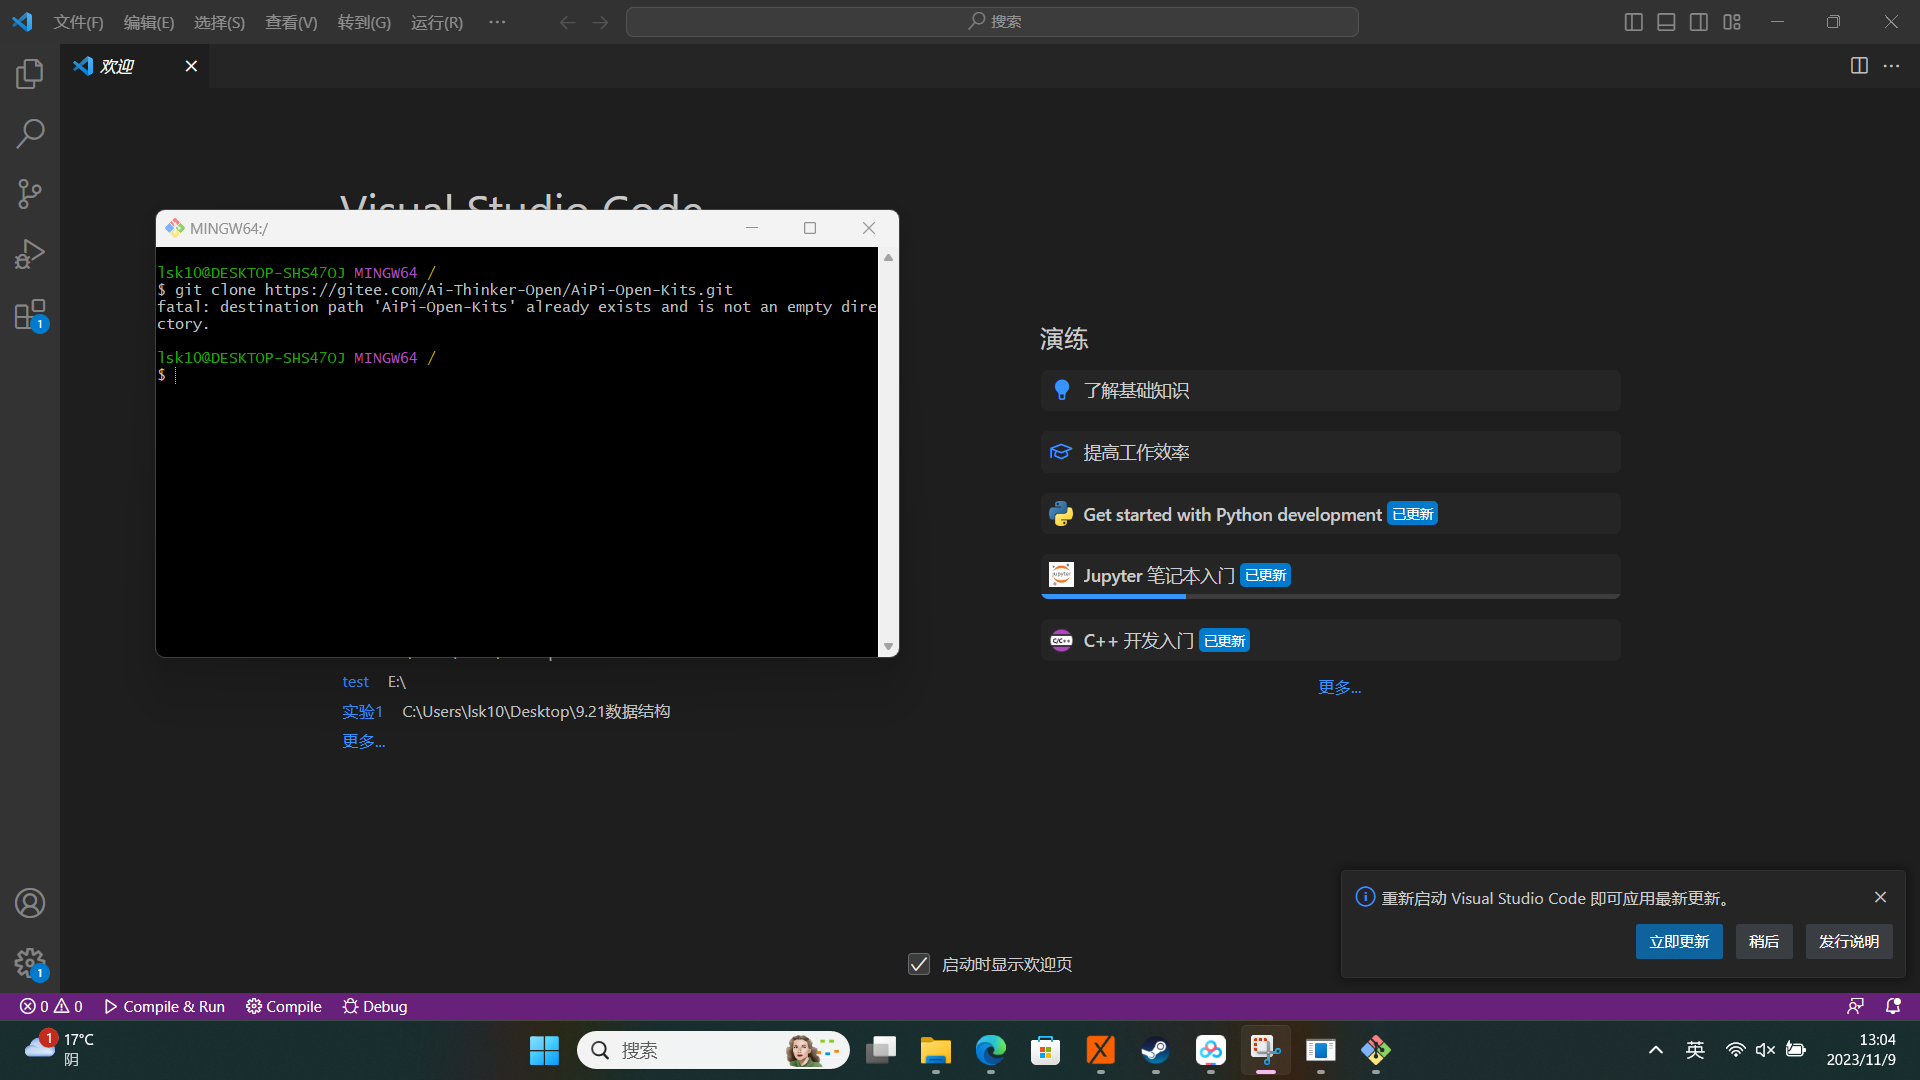Open 提高工作效率 walkthrough
The image size is (1920, 1080).
pyautogui.click(x=1330, y=453)
